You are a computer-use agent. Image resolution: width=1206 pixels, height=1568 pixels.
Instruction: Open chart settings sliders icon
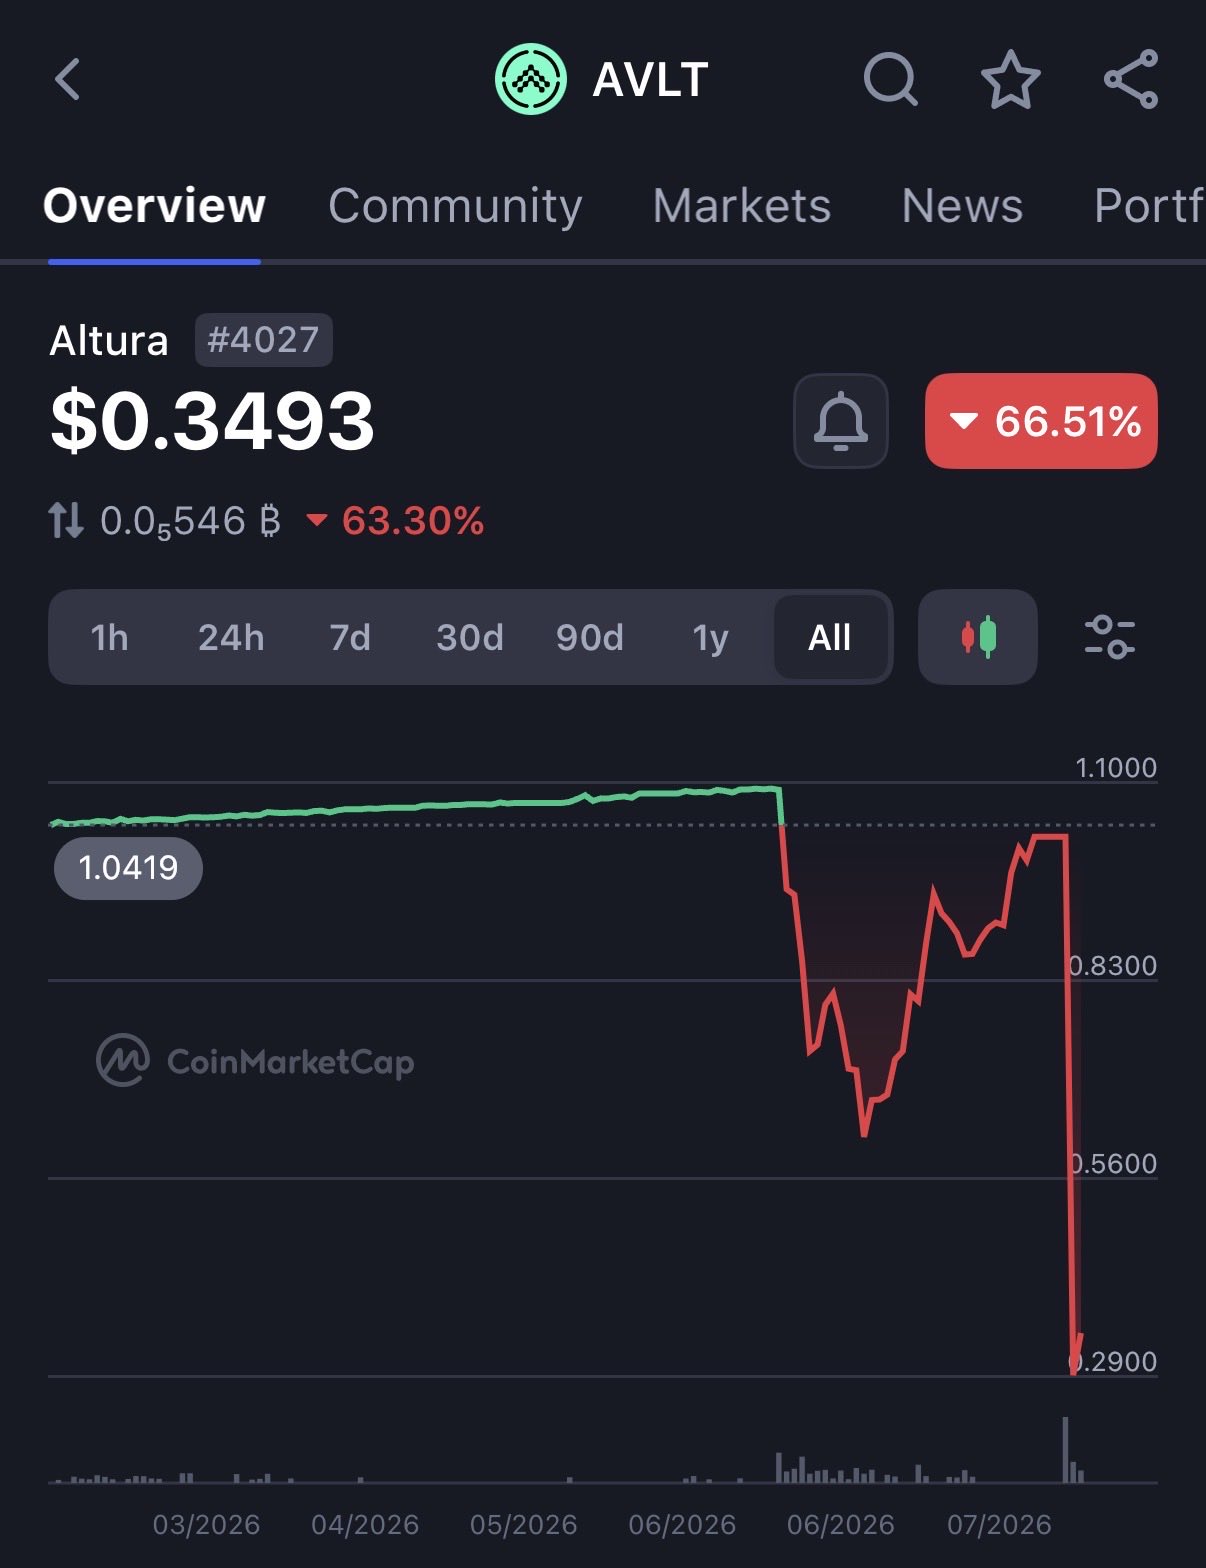tap(1110, 637)
